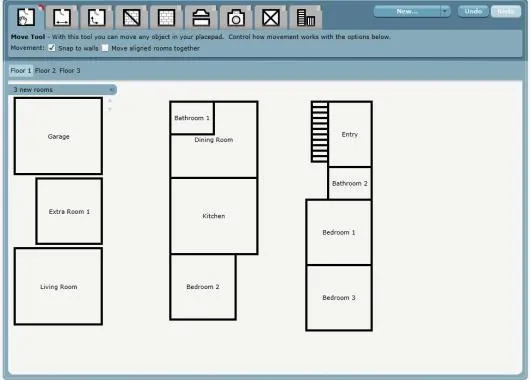Screen dimensions: 530x380
Task: Click the new rooms scroll down arrow
Action: (x=110, y=109)
